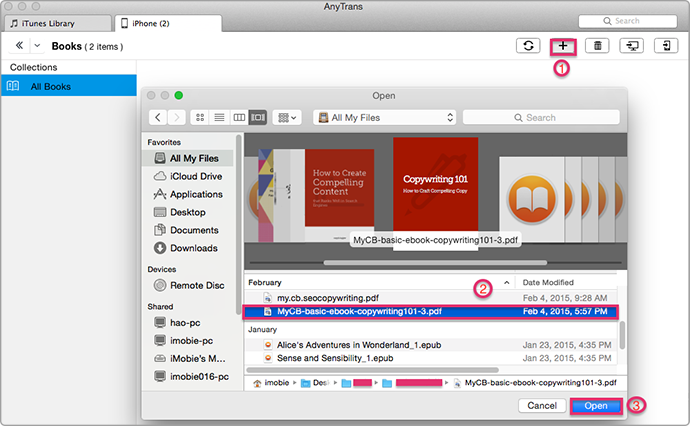Switch to the iTunes Library tab
This screenshot has height=426, width=690.
(x=57, y=23)
